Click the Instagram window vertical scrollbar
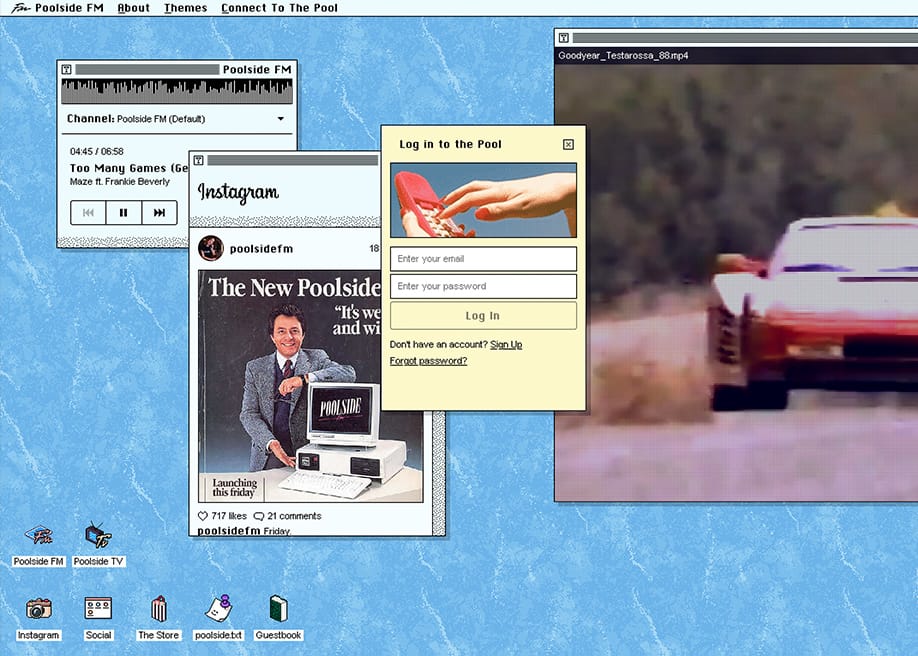The image size is (918, 656). (x=439, y=473)
